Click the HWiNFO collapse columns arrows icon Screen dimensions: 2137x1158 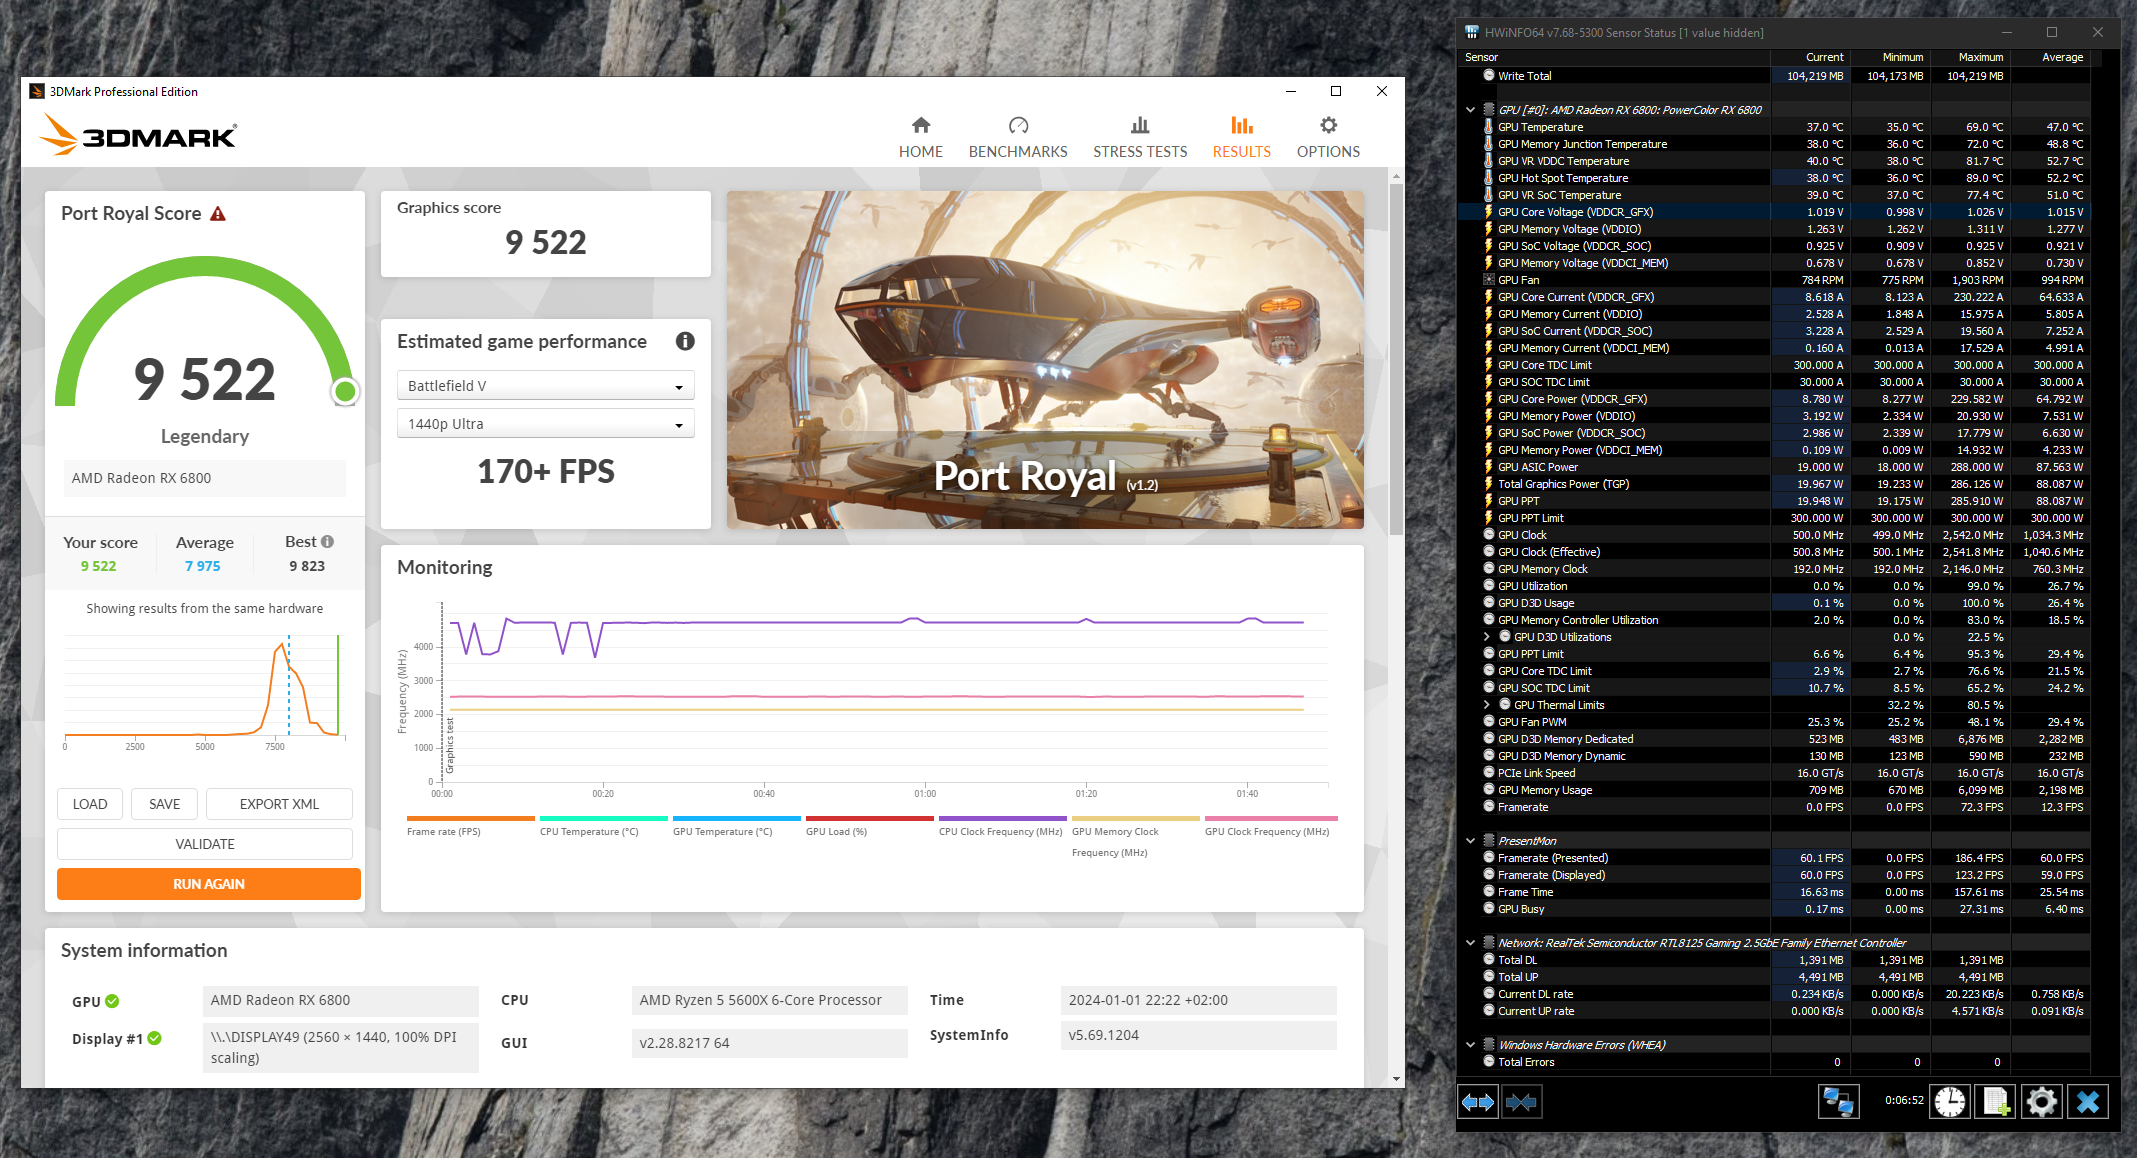(1521, 1102)
